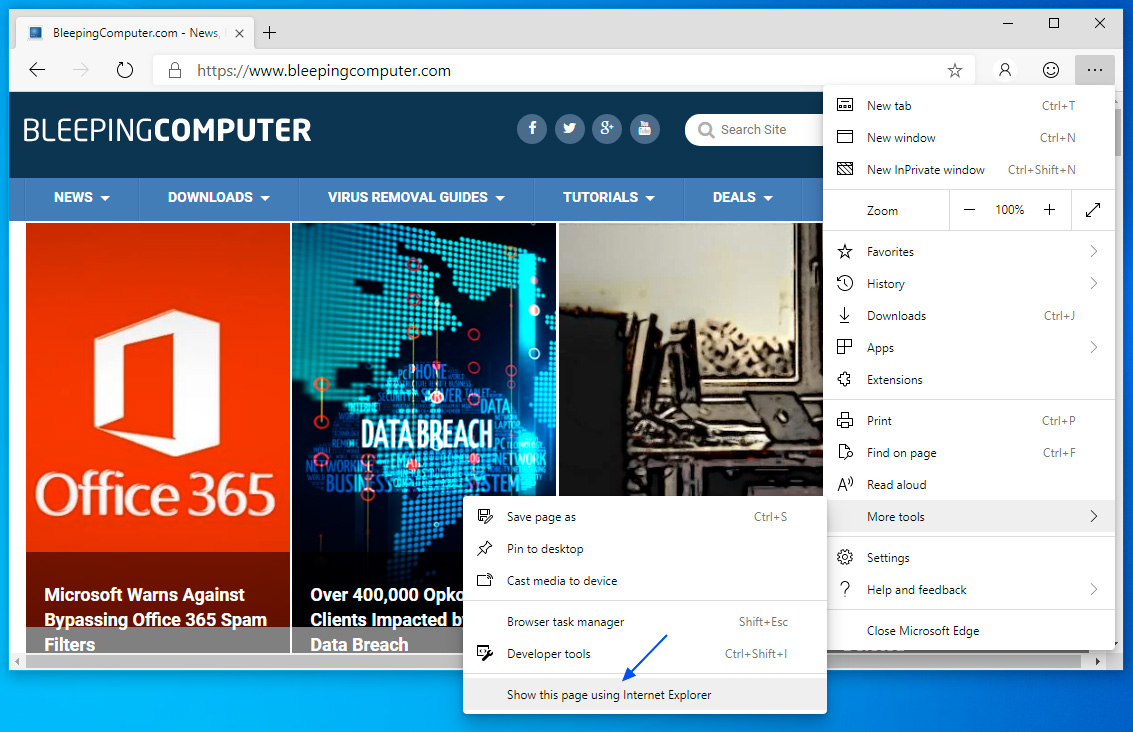Open BleepingComputer YouTube icon
Screen dimensions: 1133x732
(645, 129)
